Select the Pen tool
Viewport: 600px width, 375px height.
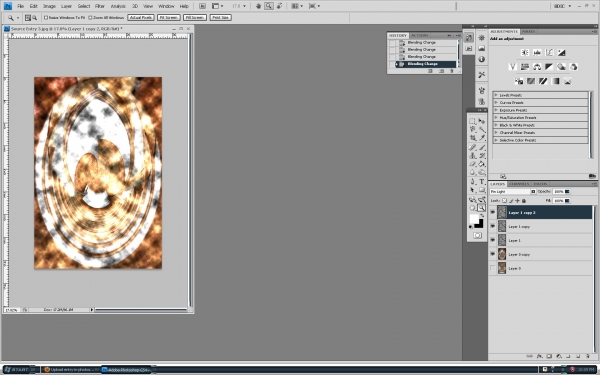[x=473, y=182]
